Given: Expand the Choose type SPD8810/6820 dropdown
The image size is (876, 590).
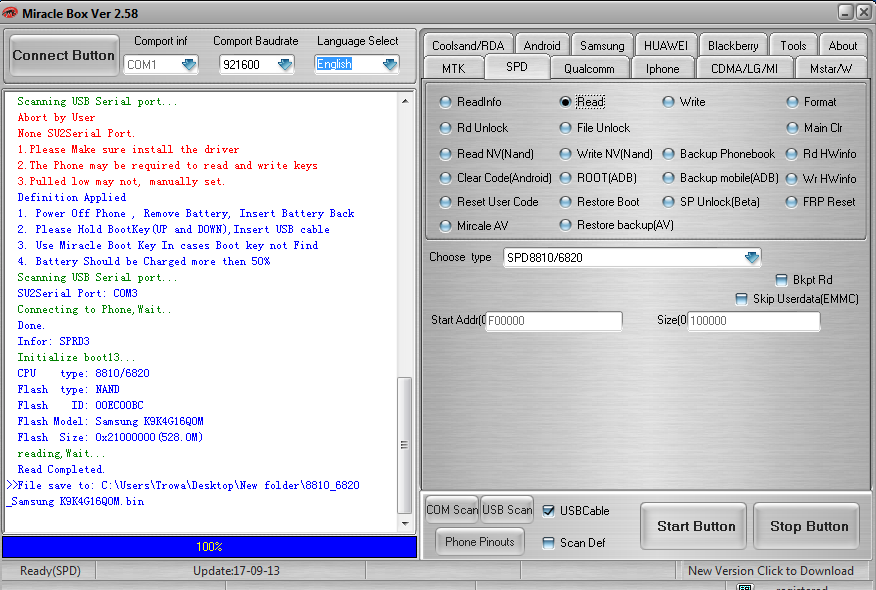Looking at the screenshot, I should click(751, 258).
